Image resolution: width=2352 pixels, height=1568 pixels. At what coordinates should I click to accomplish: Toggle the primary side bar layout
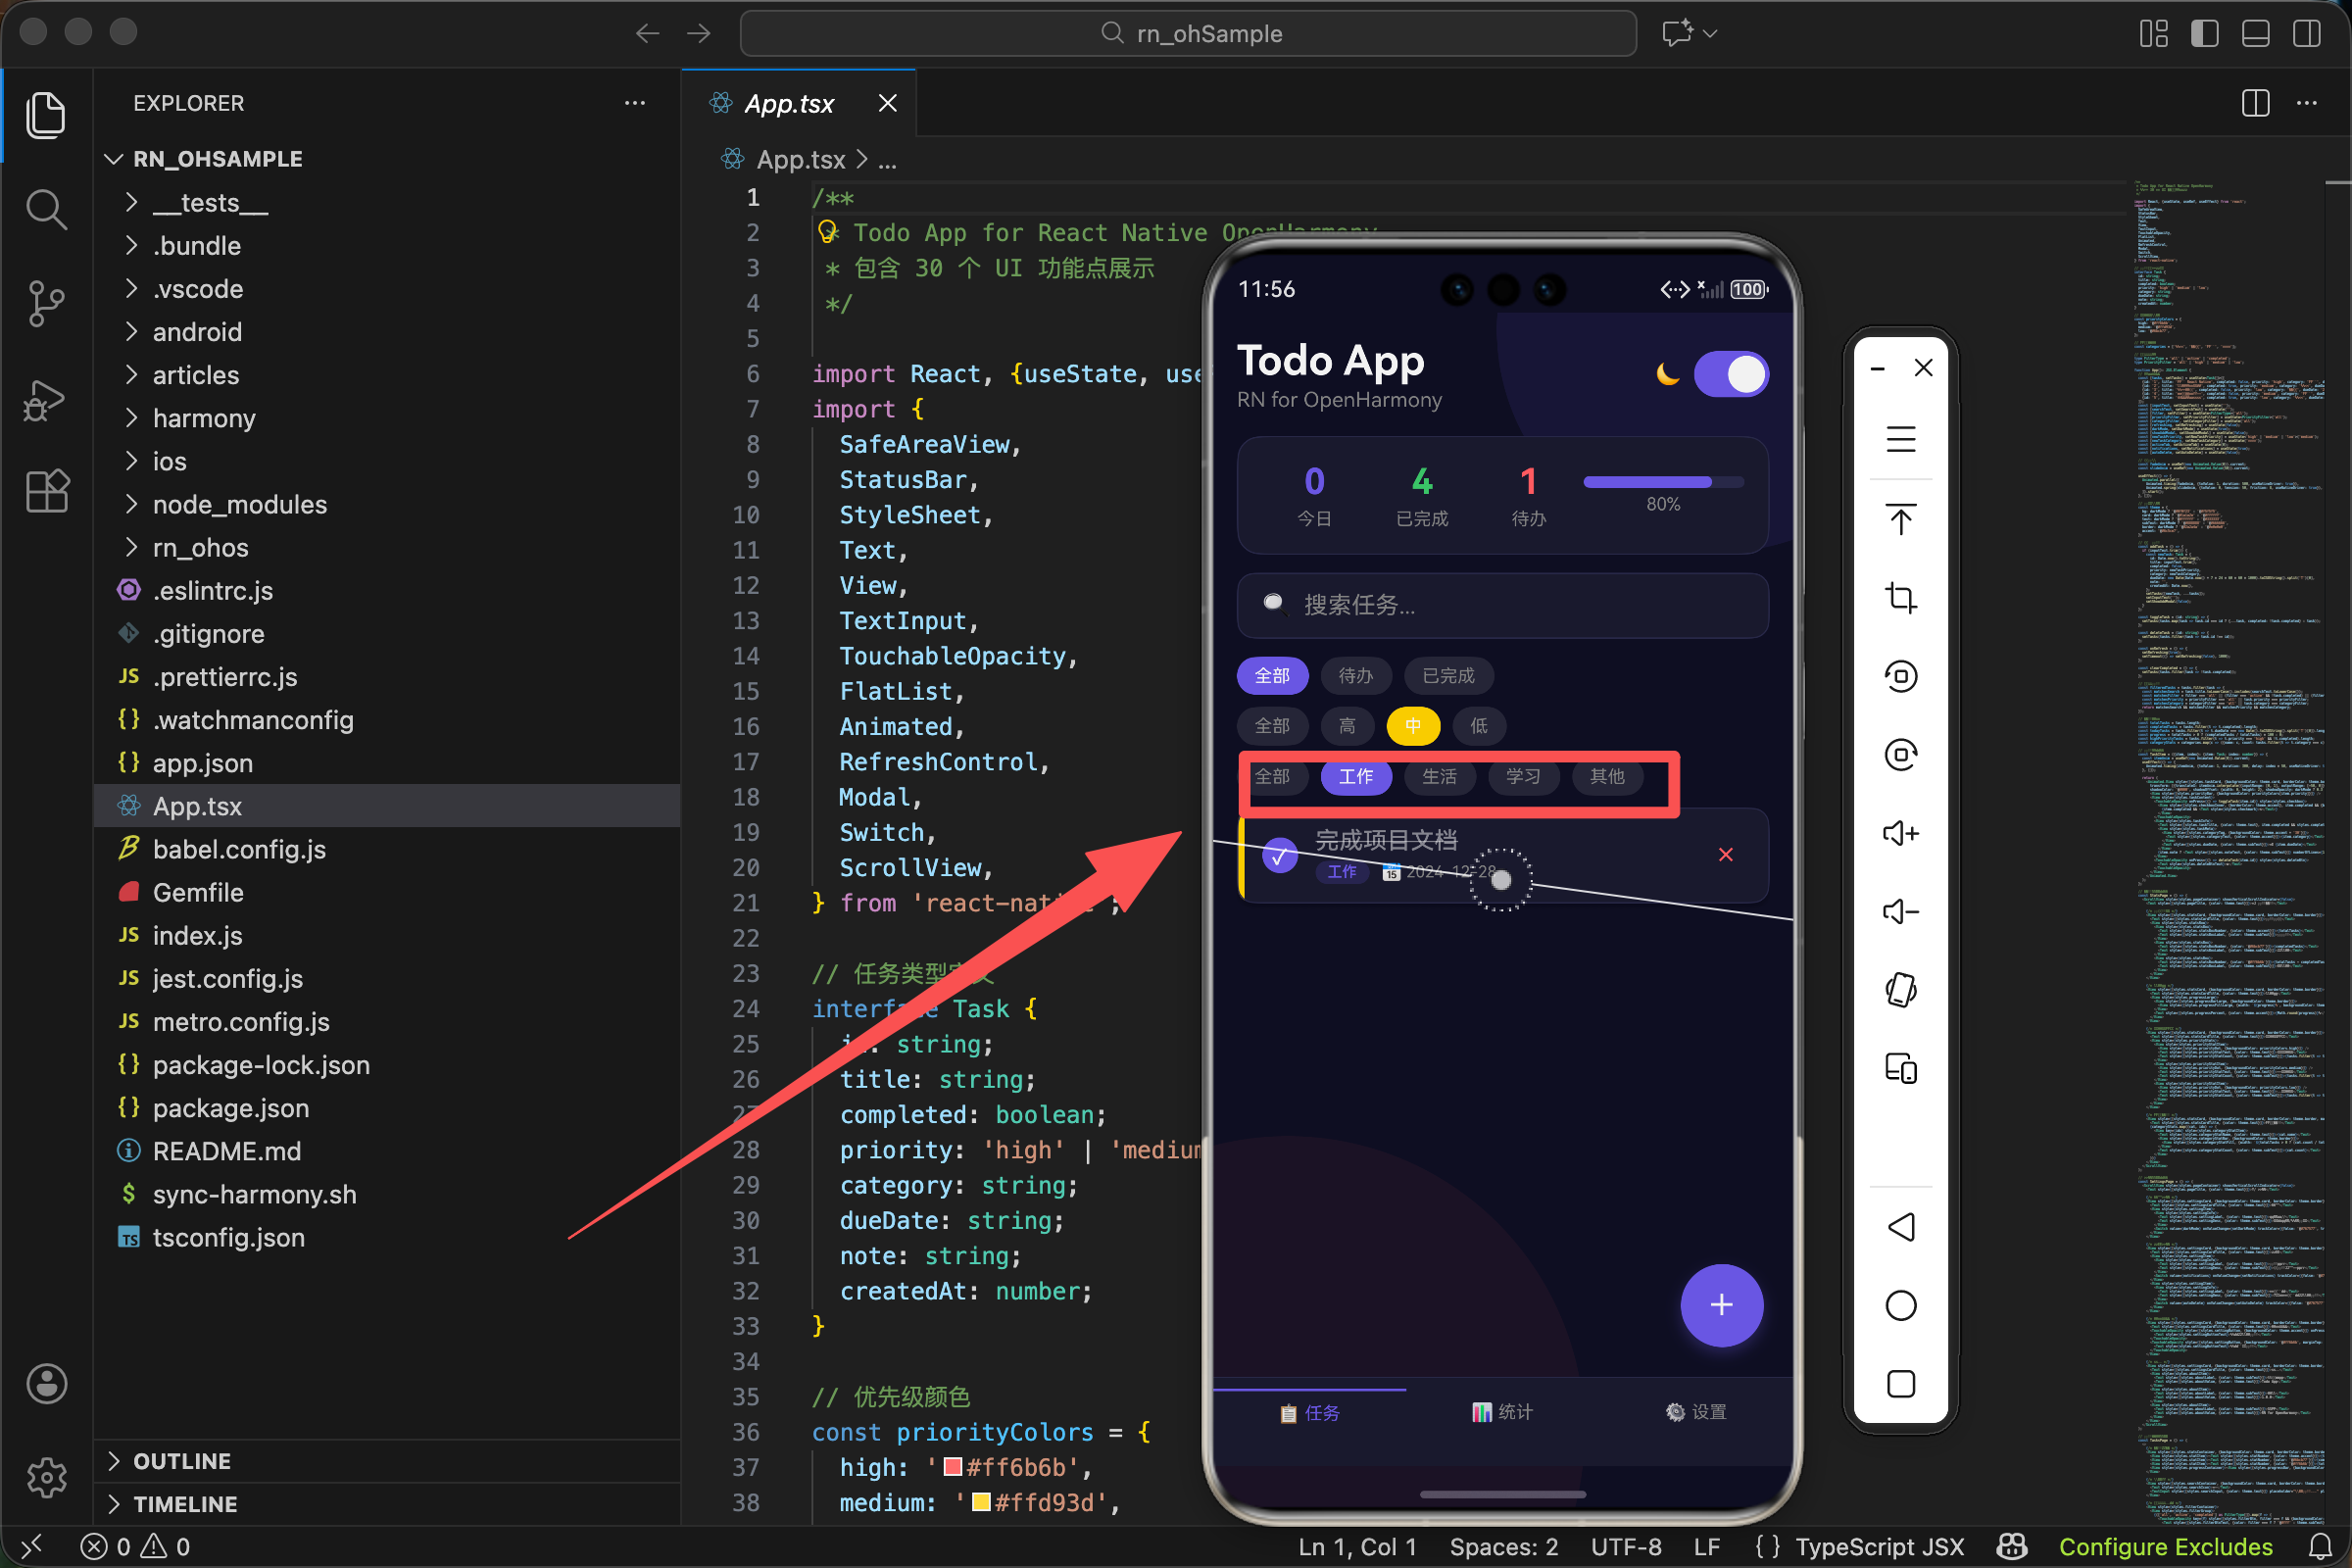pyautogui.click(x=2204, y=33)
